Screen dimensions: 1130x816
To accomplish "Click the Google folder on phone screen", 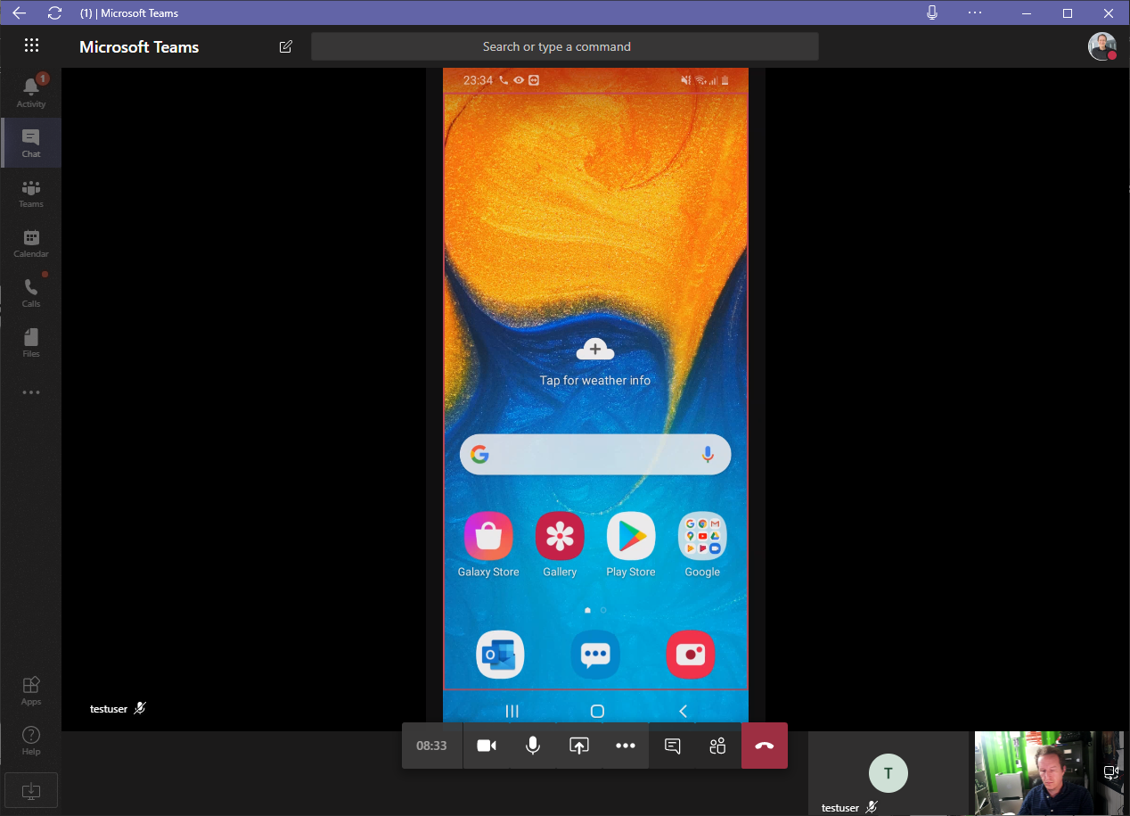I will pyautogui.click(x=702, y=545).
